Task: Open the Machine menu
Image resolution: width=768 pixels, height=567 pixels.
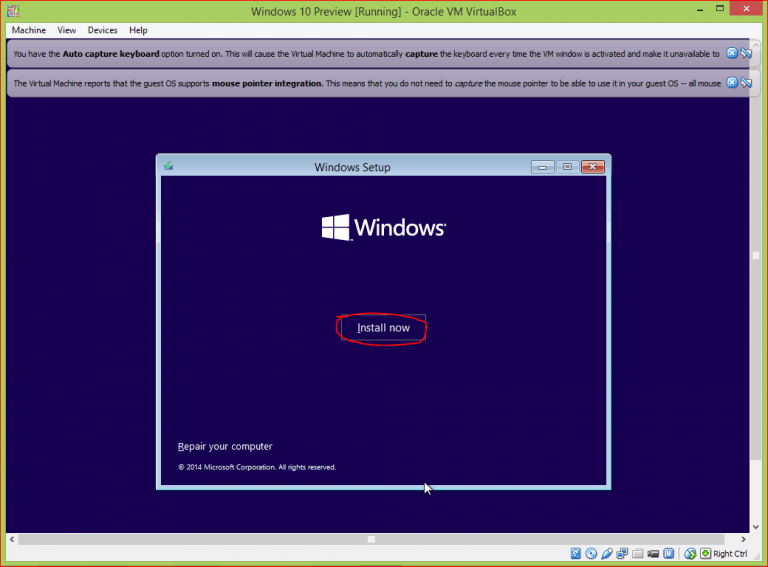Action: tap(28, 30)
